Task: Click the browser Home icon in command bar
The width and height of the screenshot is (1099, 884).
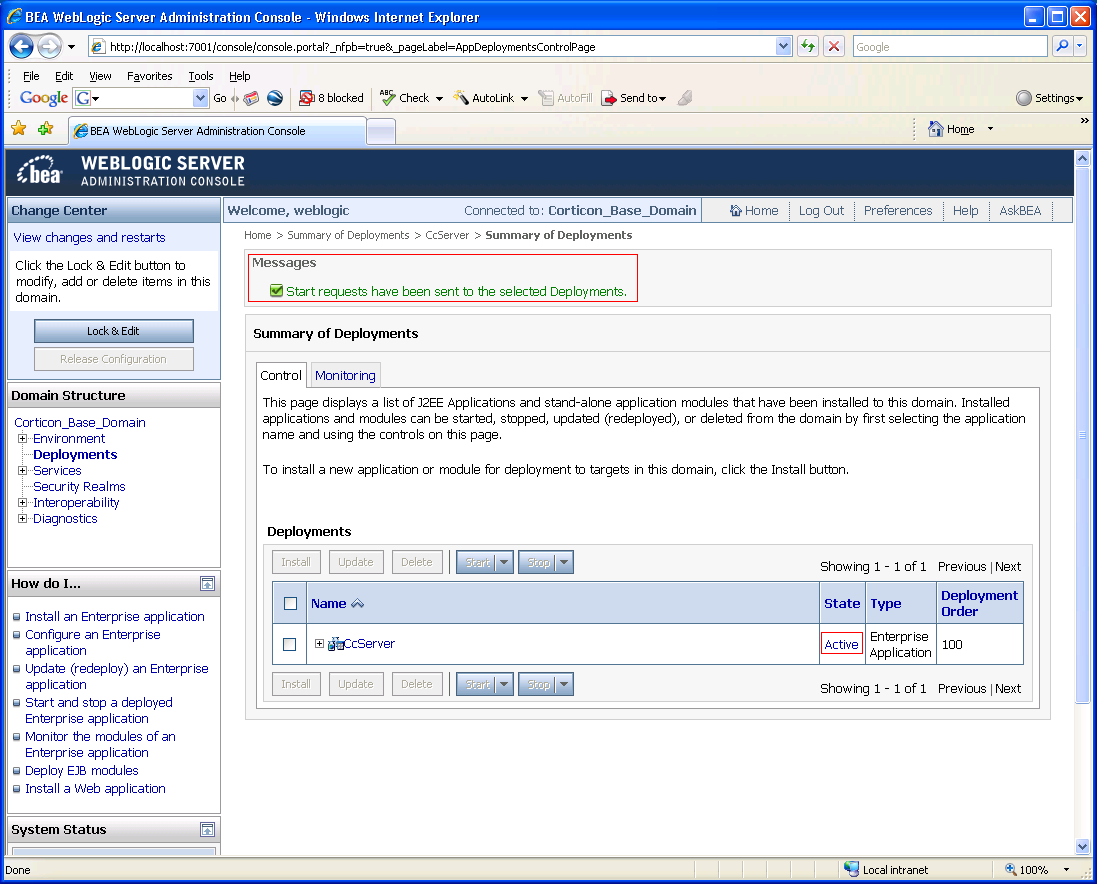Action: tap(936, 129)
